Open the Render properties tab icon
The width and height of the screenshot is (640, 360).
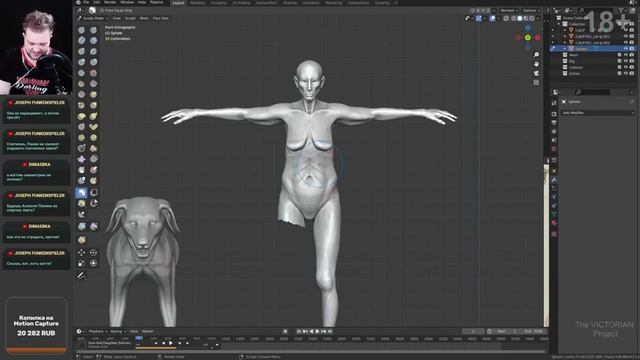(554, 114)
